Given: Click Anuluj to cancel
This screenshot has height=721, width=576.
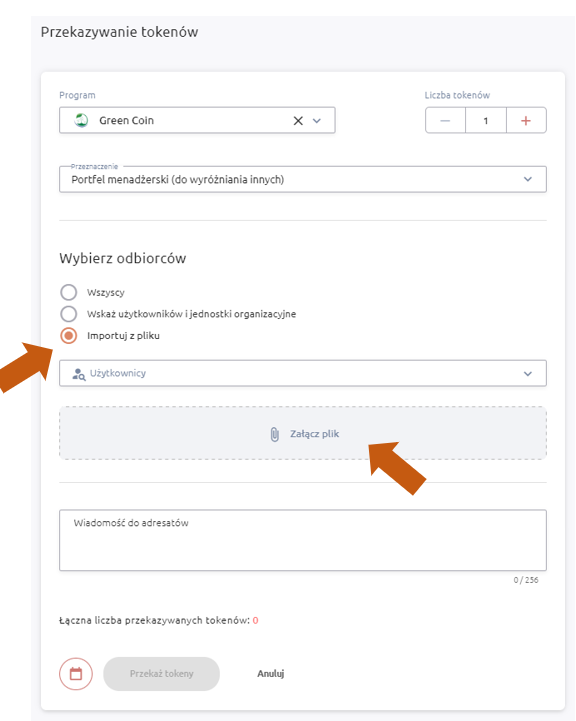Looking at the screenshot, I should point(270,674).
